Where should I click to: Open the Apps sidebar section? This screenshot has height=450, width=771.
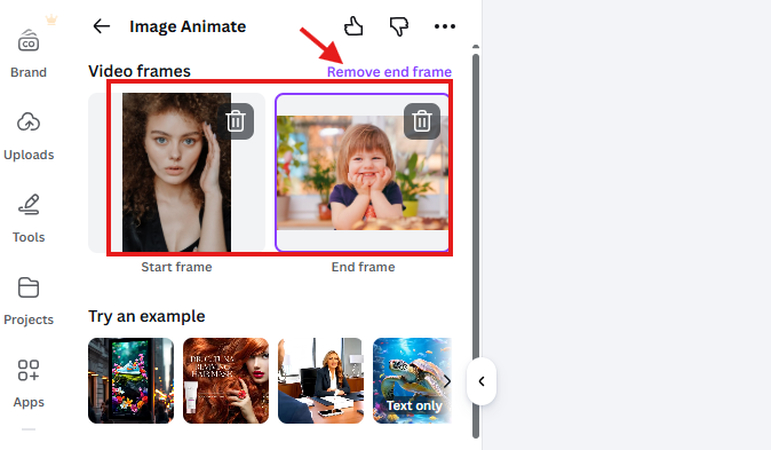coord(29,384)
